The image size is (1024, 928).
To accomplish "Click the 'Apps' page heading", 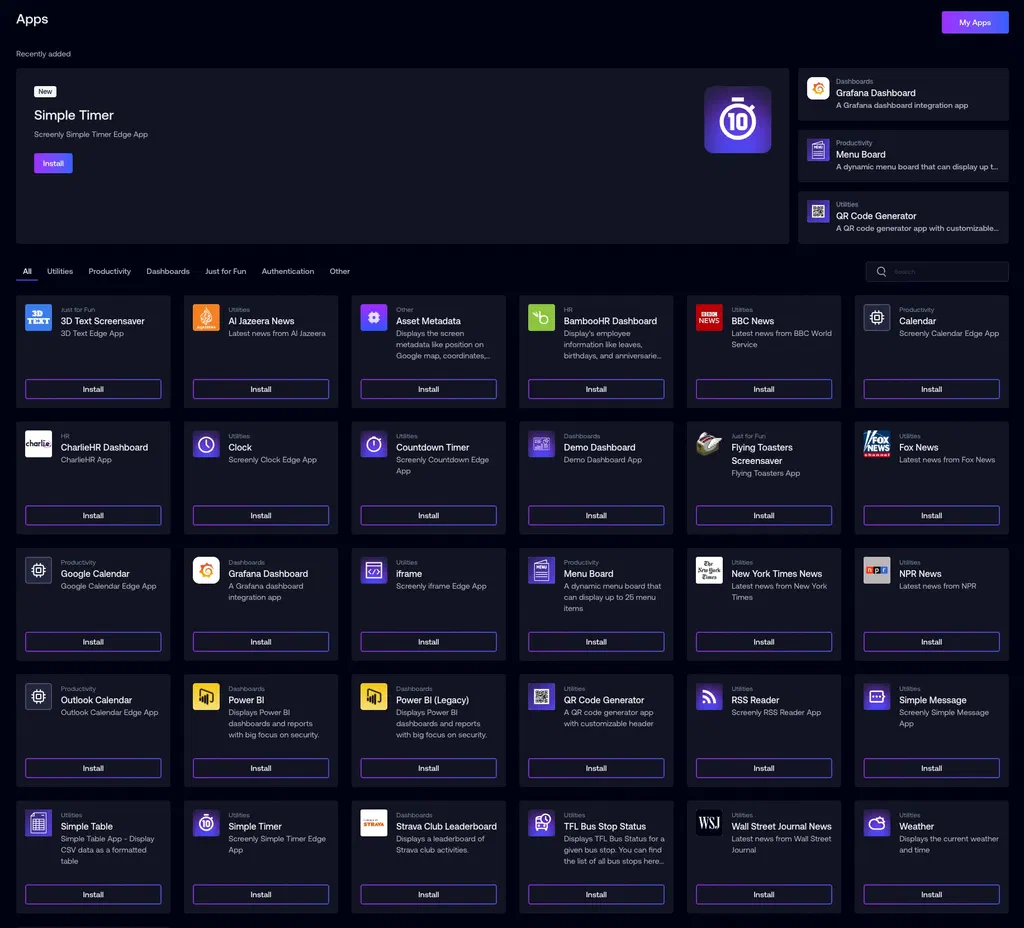I will (x=32, y=19).
